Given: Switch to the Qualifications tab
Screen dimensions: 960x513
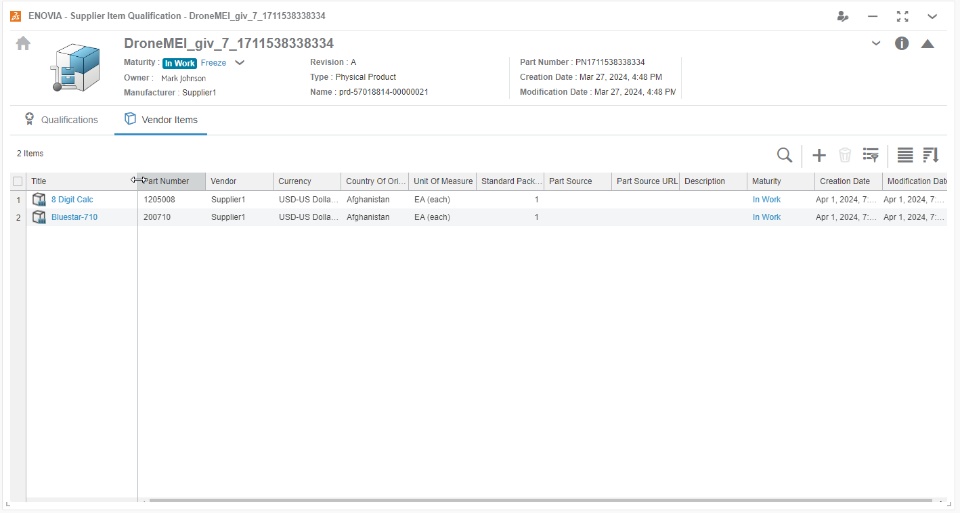Looking at the screenshot, I should 61,119.
